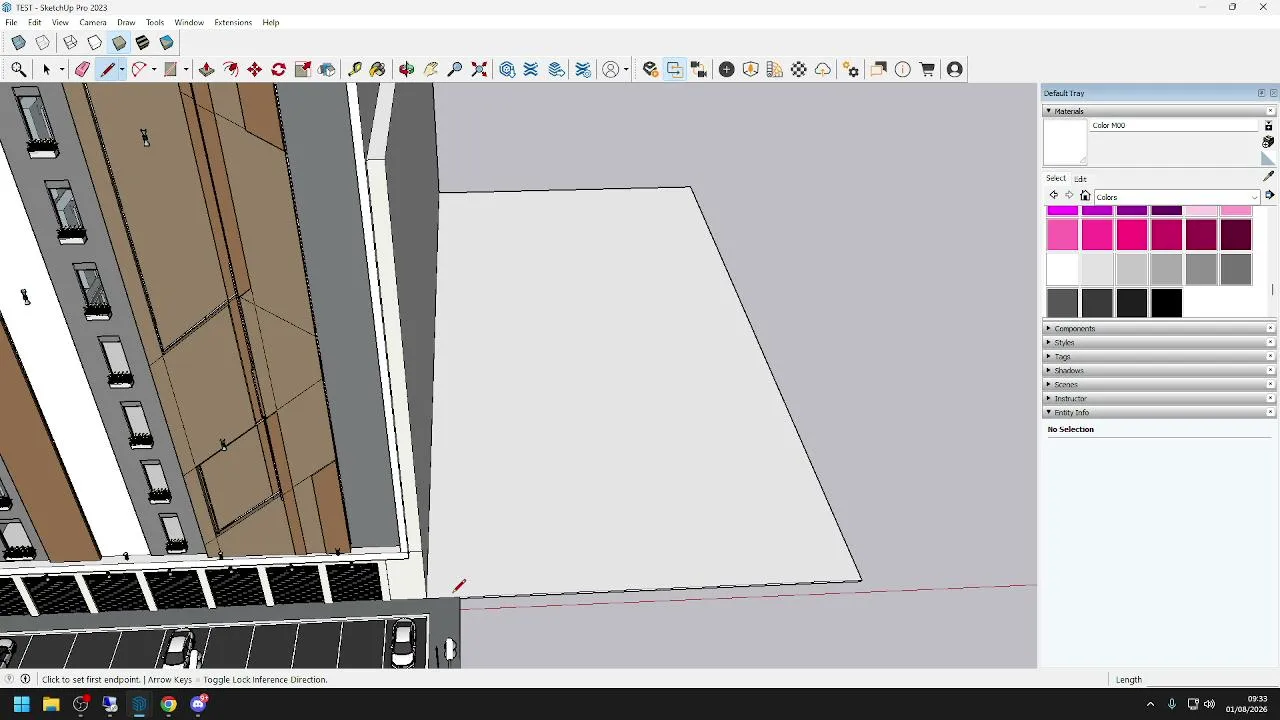
Task: Click the Create Material icon
Action: point(1268,142)
